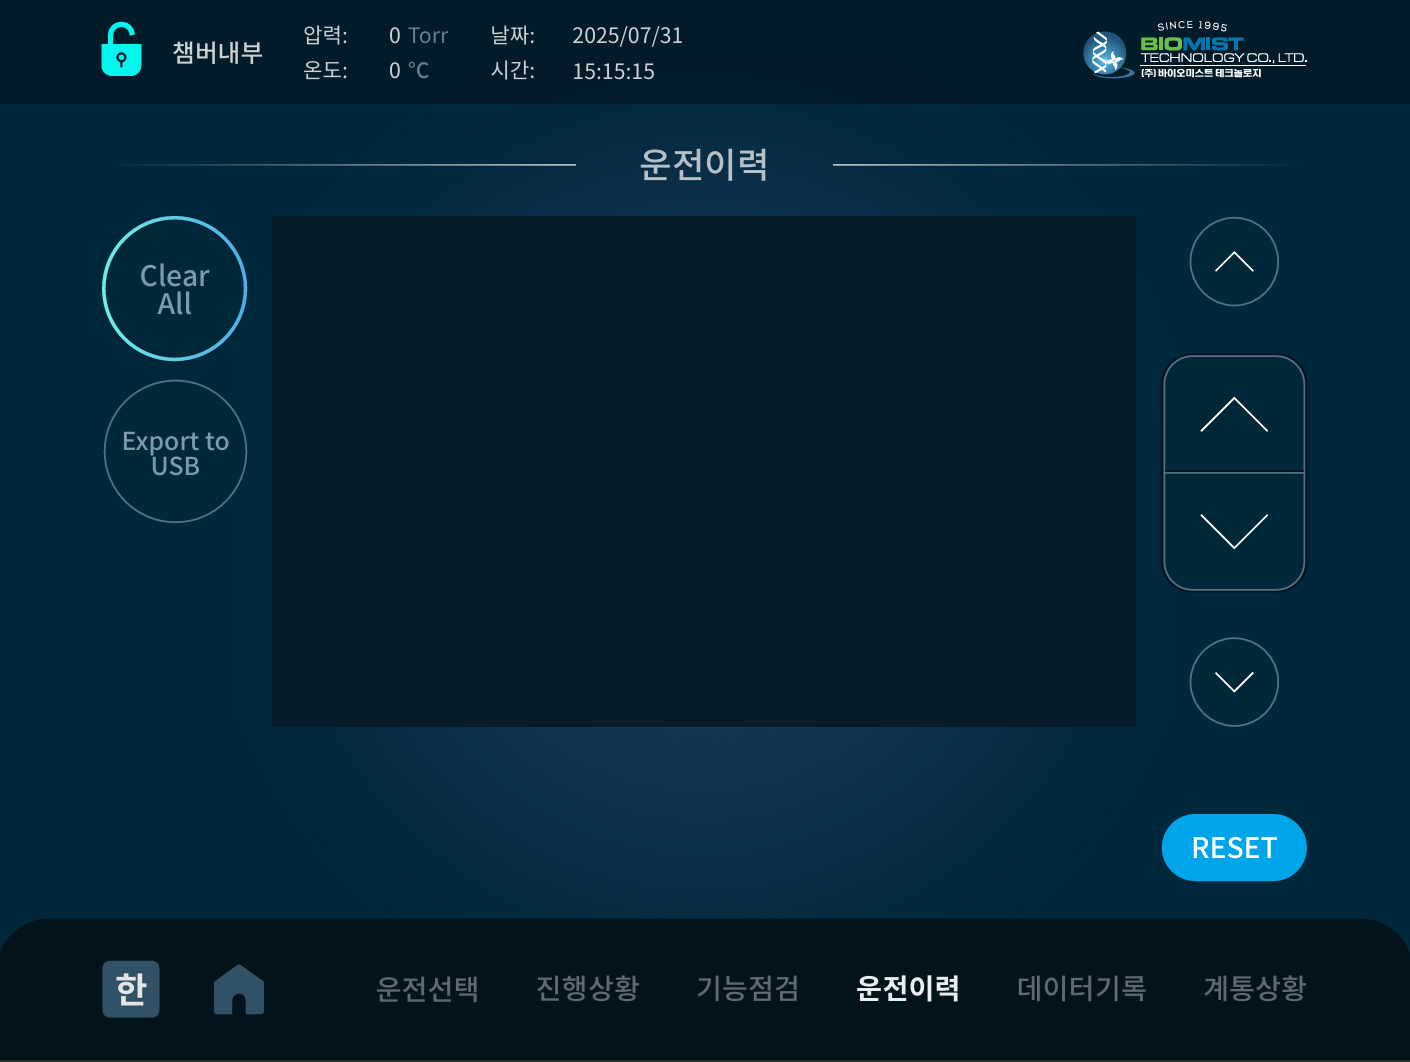Click the date value 2025/07/31

tap(627, 36)
